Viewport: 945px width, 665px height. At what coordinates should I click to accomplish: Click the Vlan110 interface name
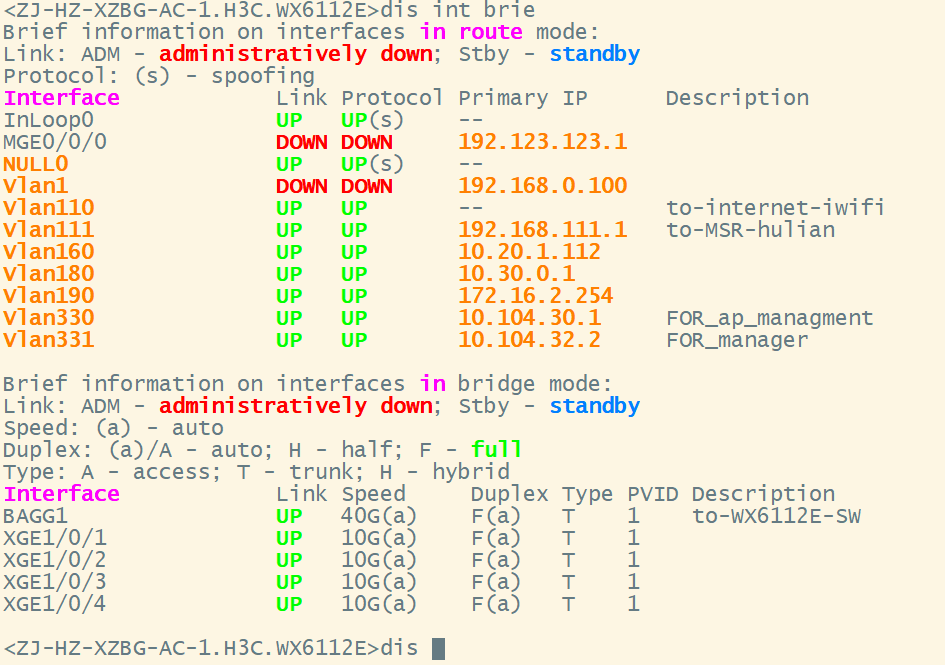(49, 208)
